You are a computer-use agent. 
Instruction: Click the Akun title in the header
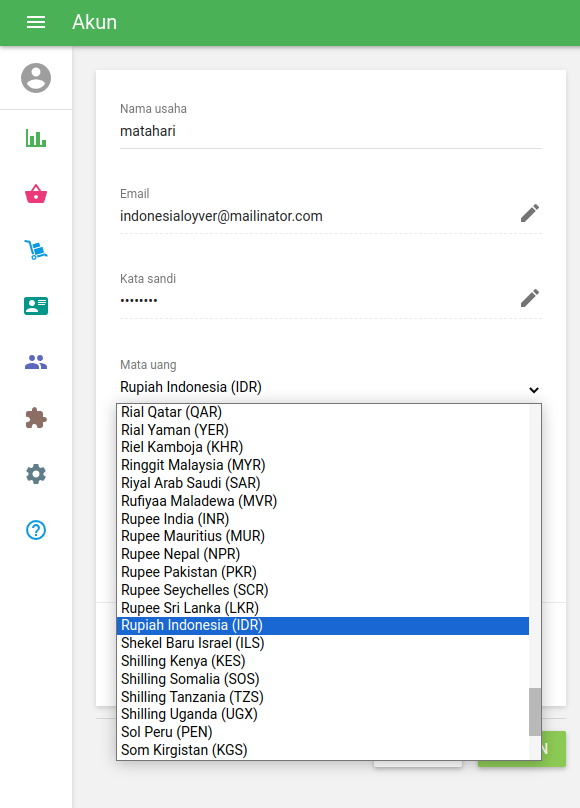point(95,22)
